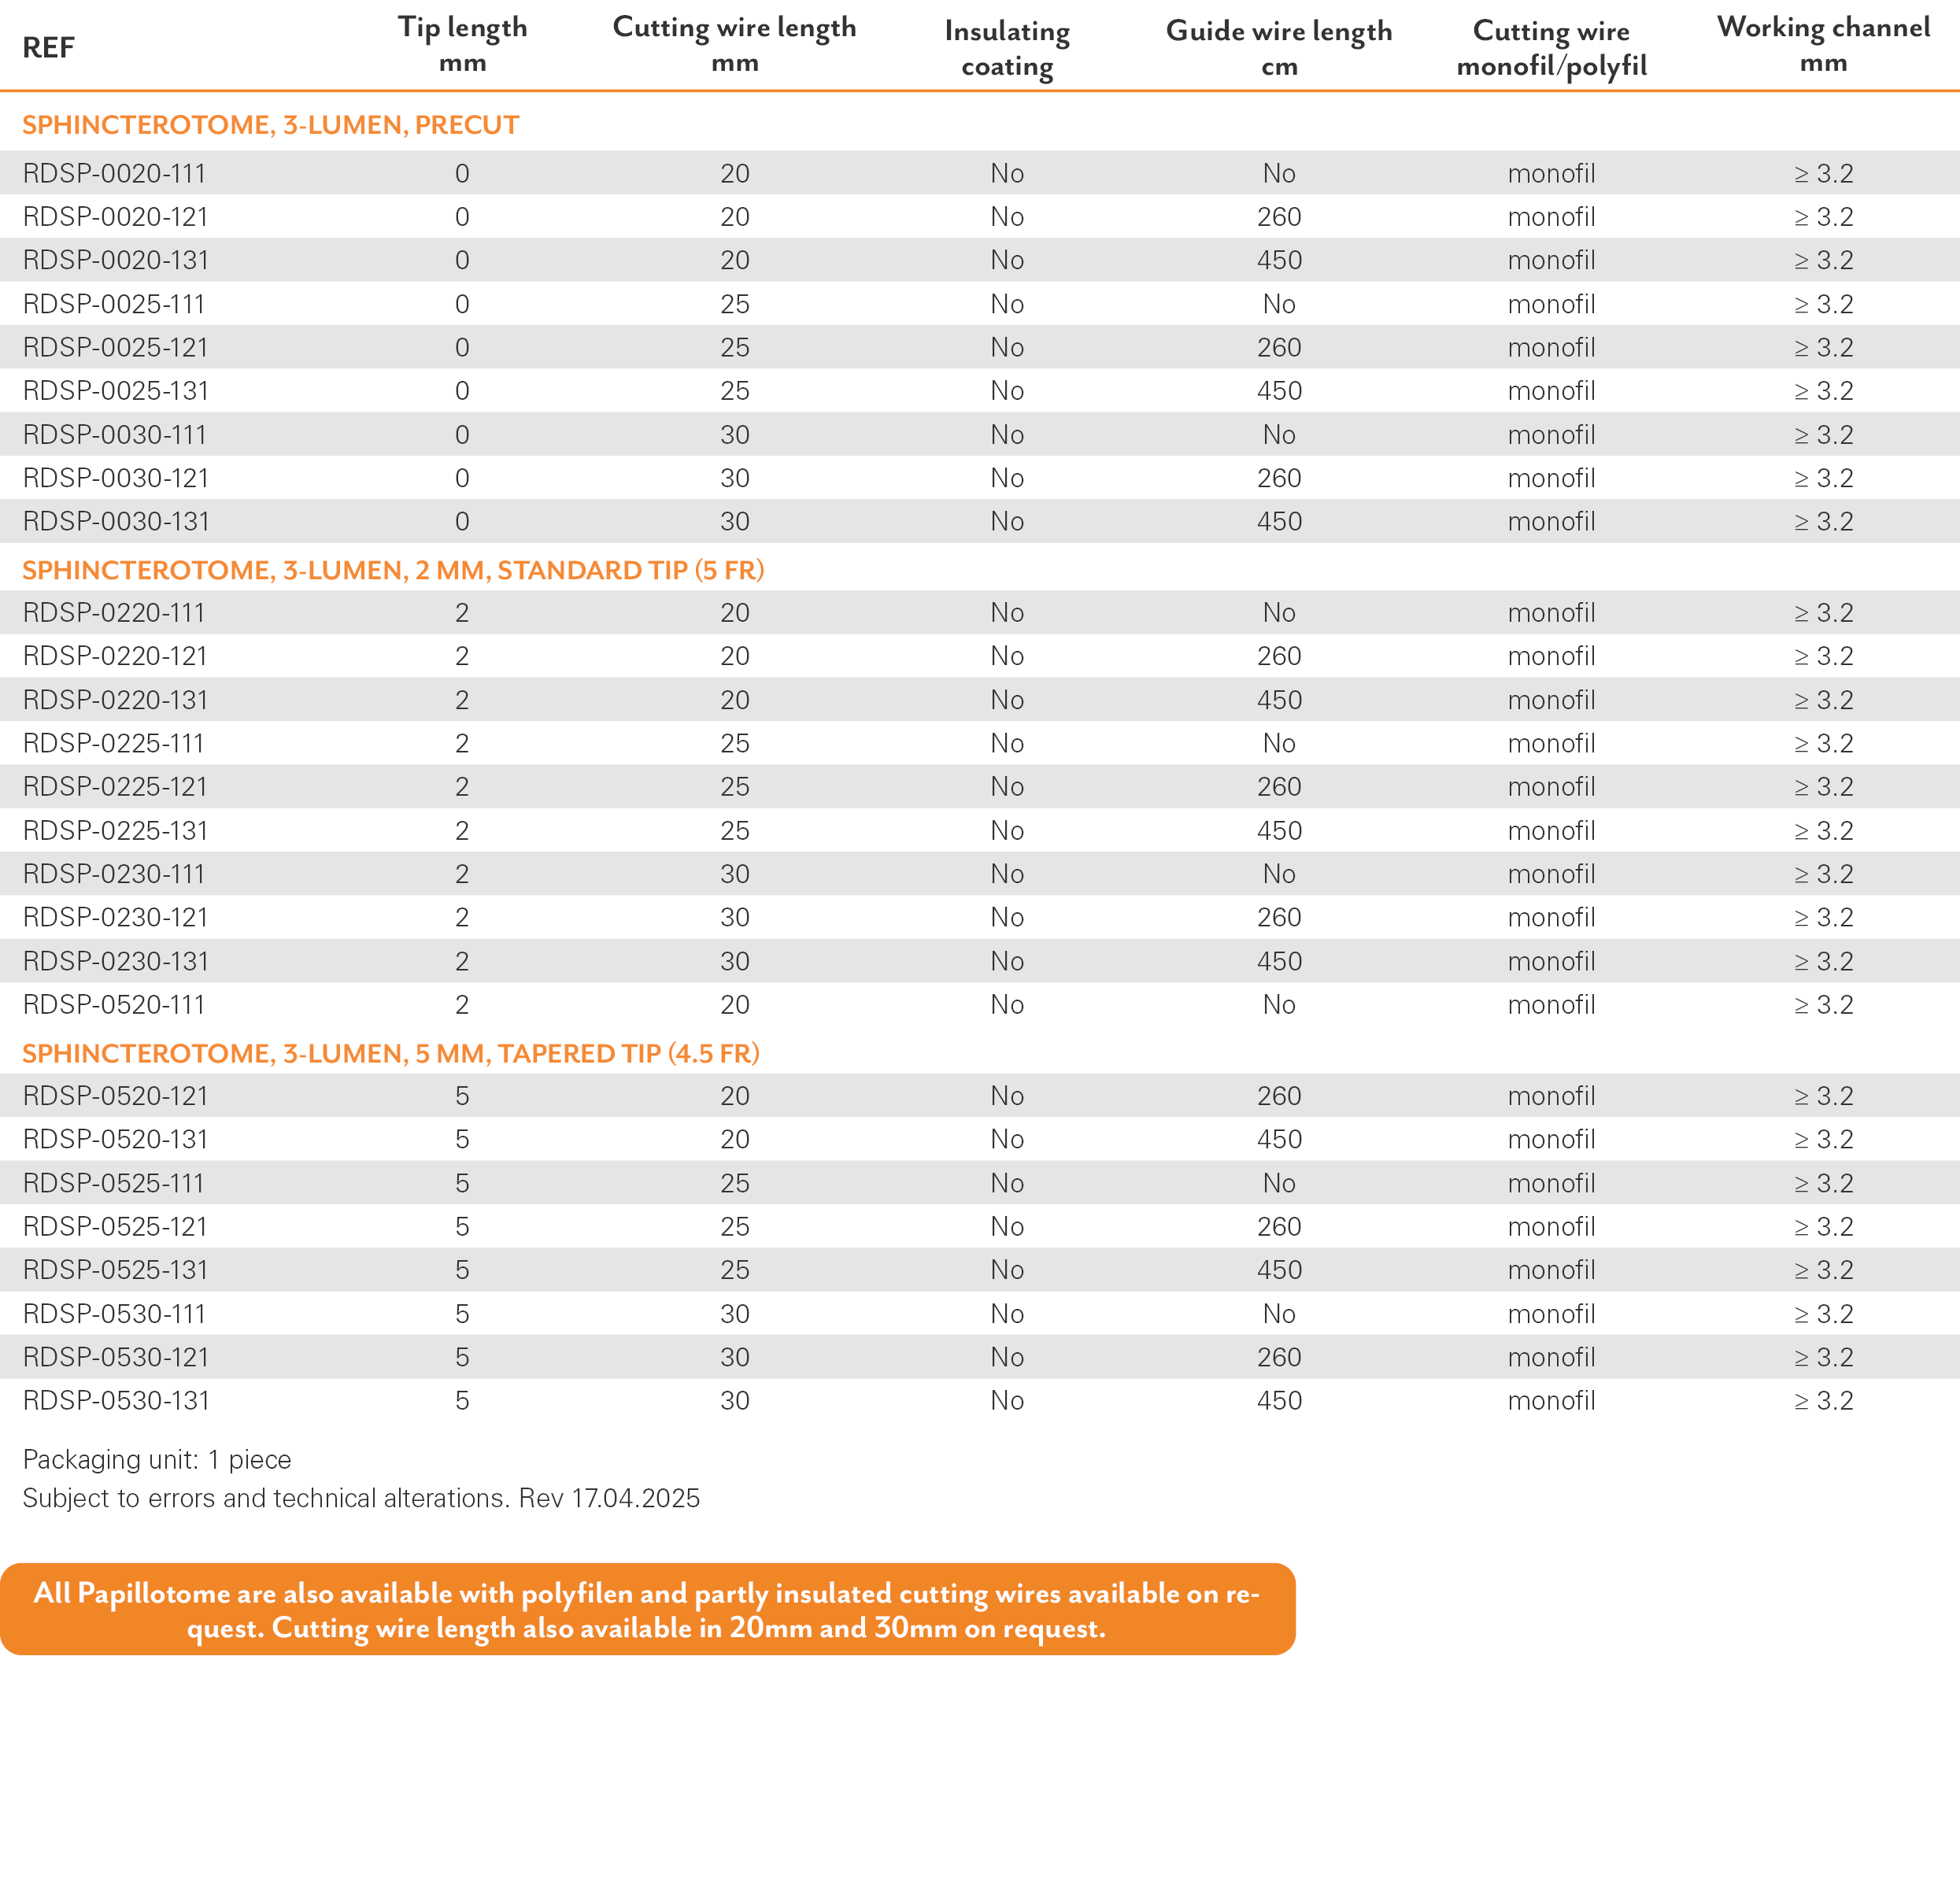The image size is (1960, 1889).
Task: Click reference RDSP-0225-121
Action: click(x=116, y=787)
